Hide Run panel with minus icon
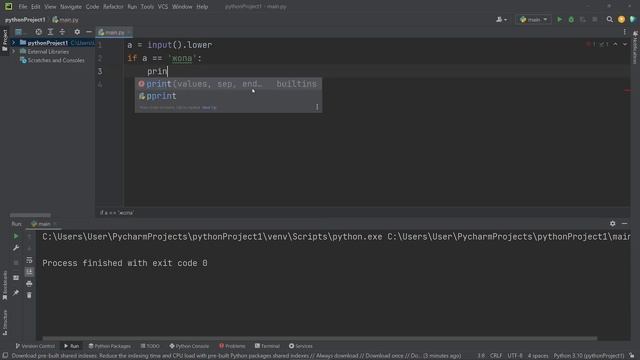 click(x=624, y=224)
